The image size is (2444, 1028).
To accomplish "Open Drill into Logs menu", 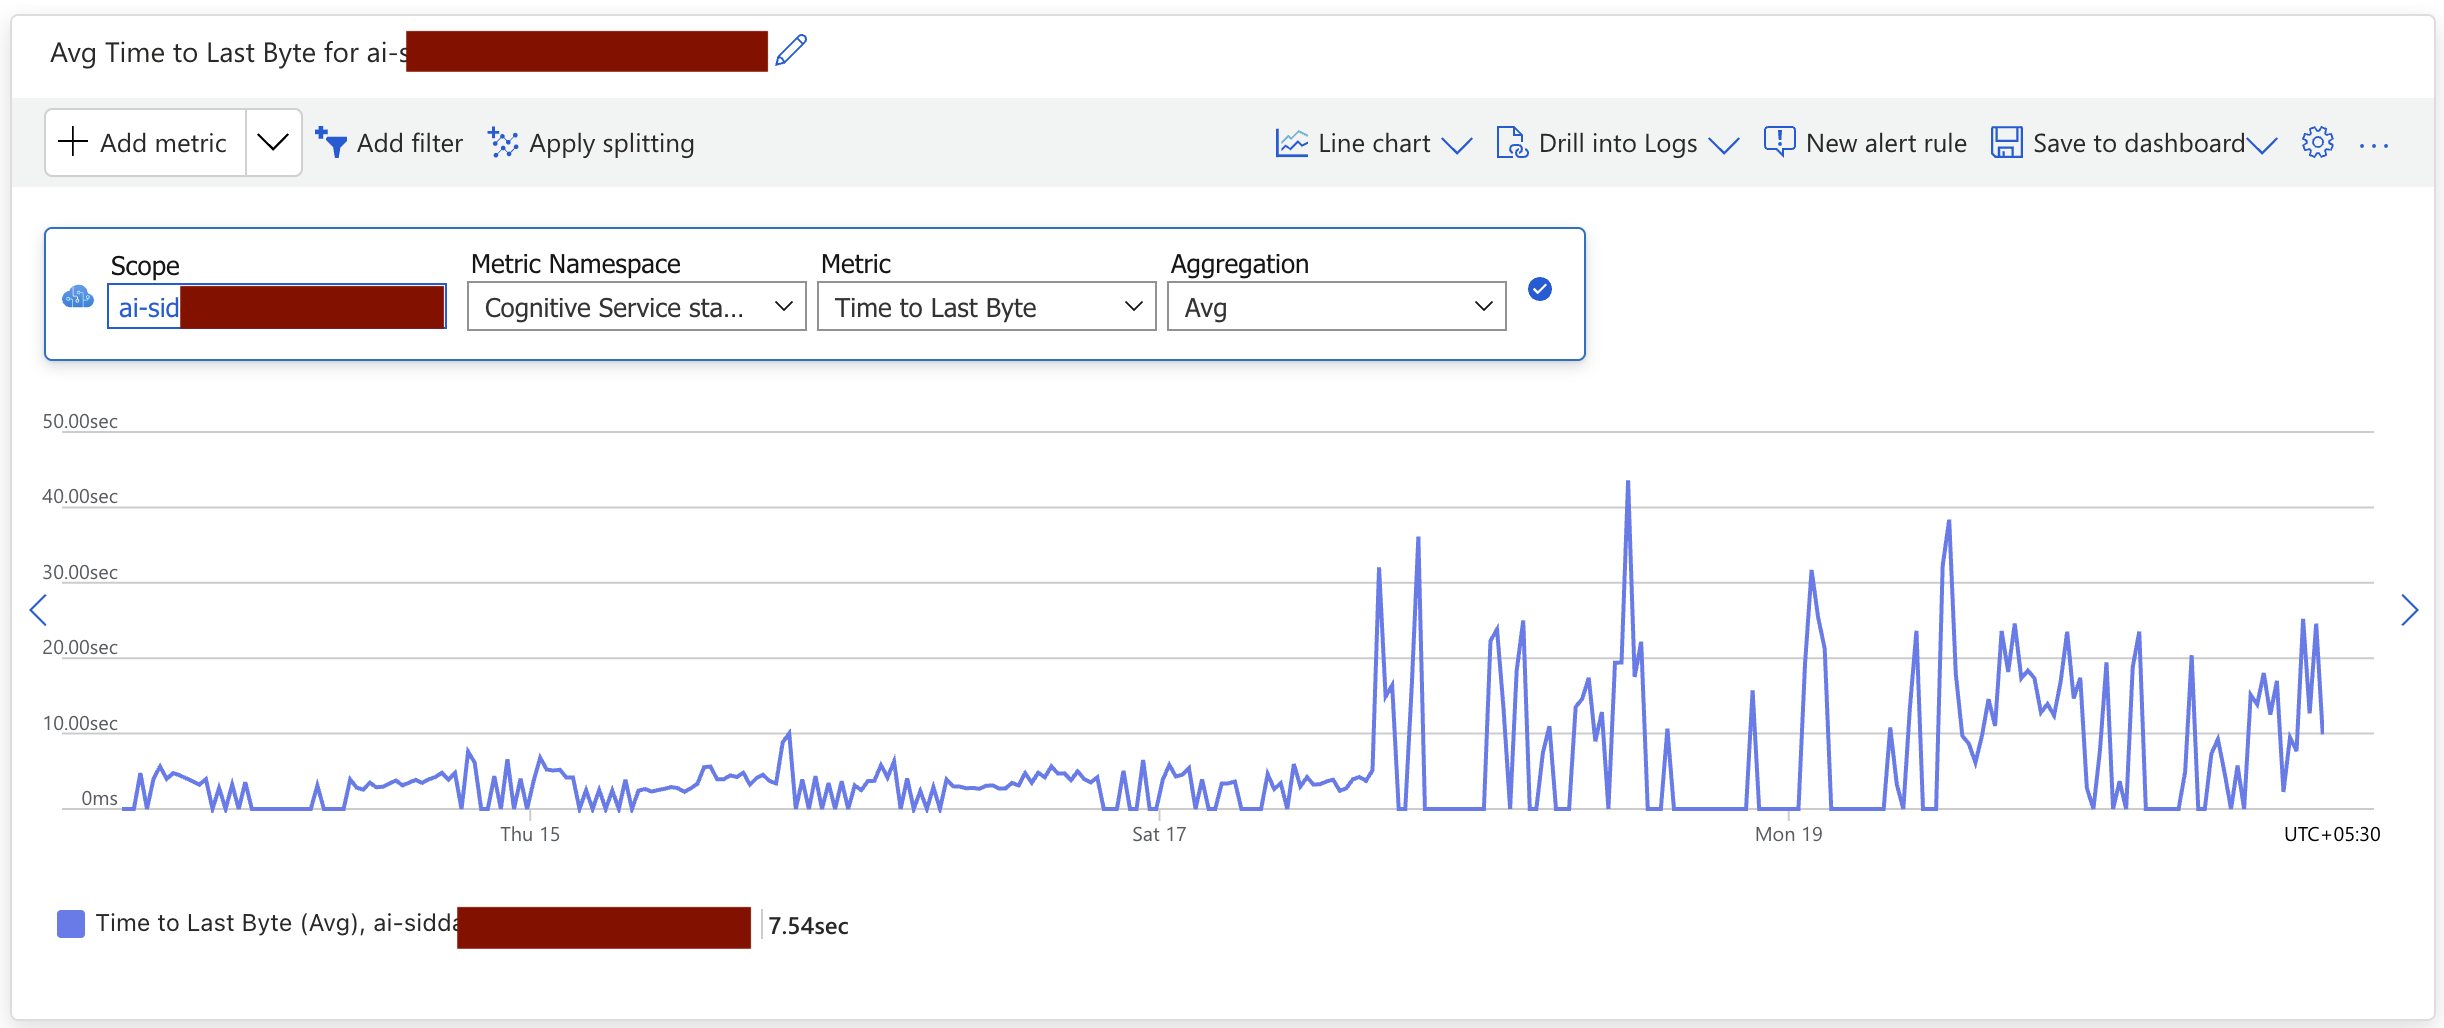I will (x=1617, y=143).
